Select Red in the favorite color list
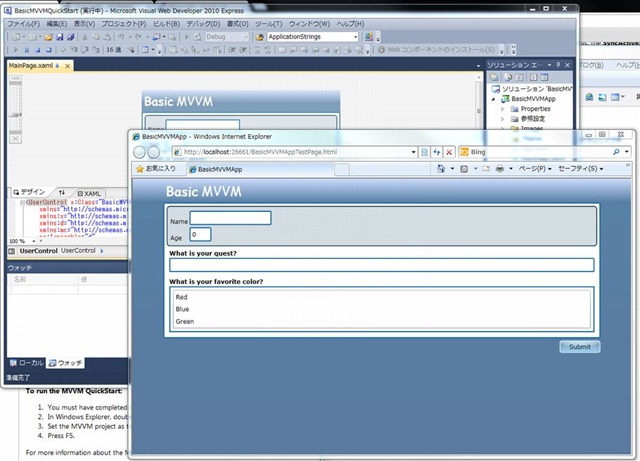The image size is (640, 461). pos(181,297)
